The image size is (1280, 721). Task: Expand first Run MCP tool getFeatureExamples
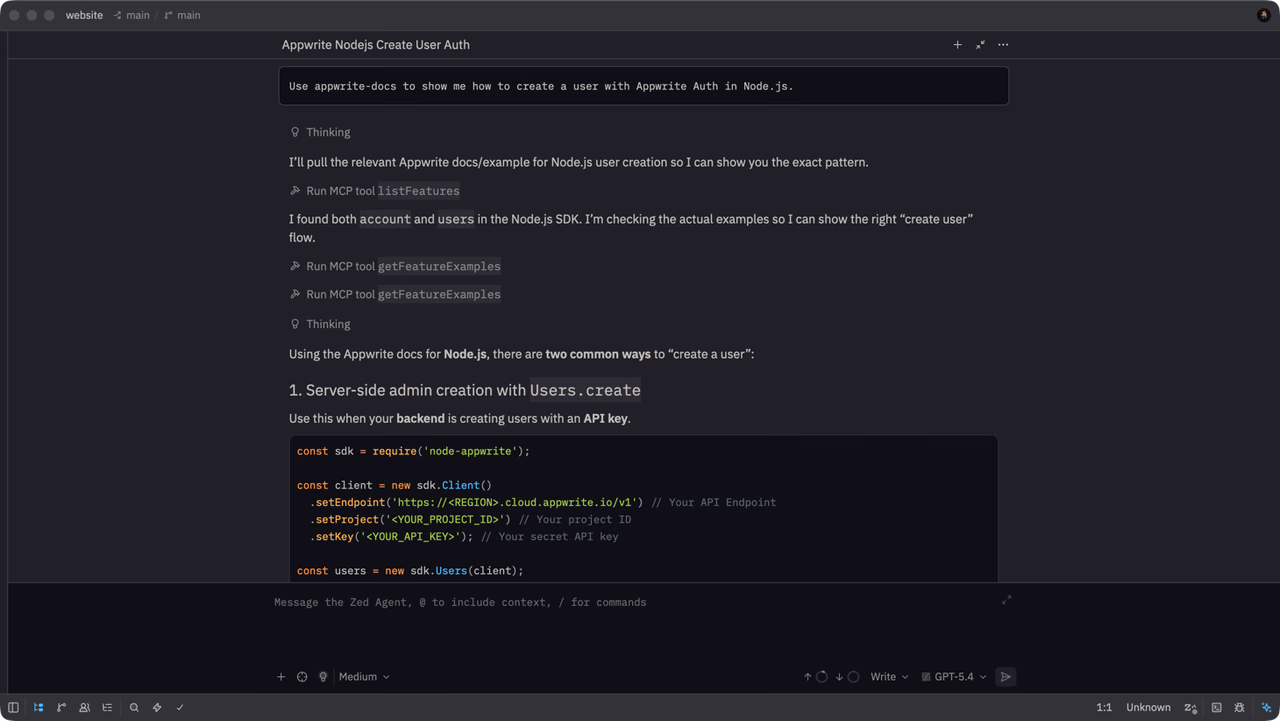[x=395, y=266]
